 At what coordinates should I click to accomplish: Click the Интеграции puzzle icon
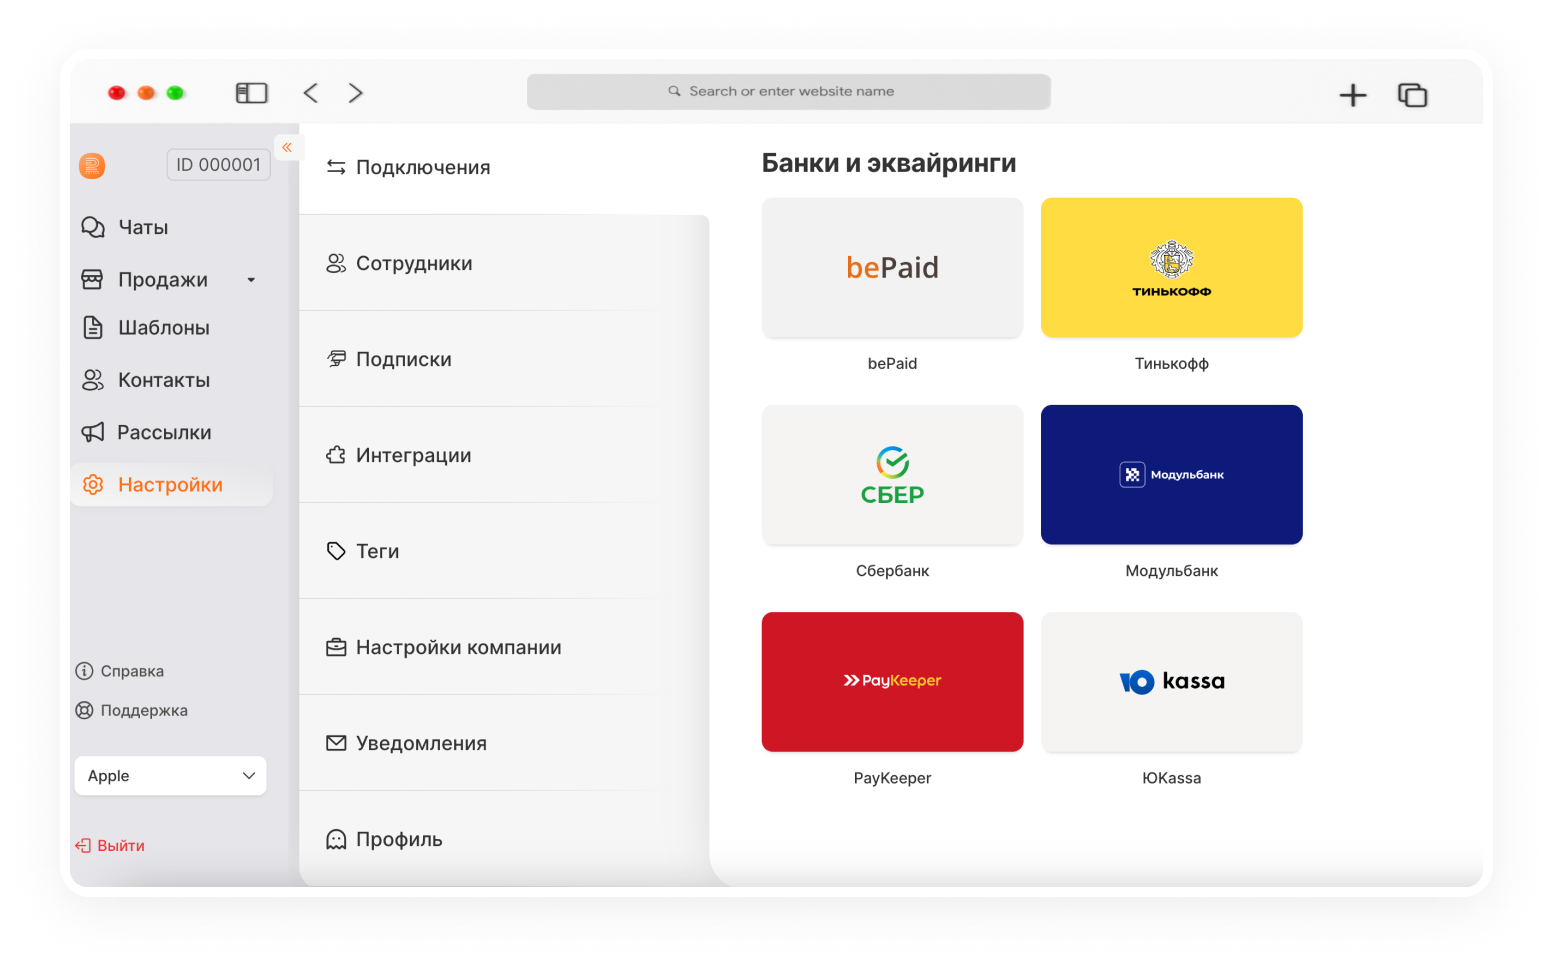point(336,456)
